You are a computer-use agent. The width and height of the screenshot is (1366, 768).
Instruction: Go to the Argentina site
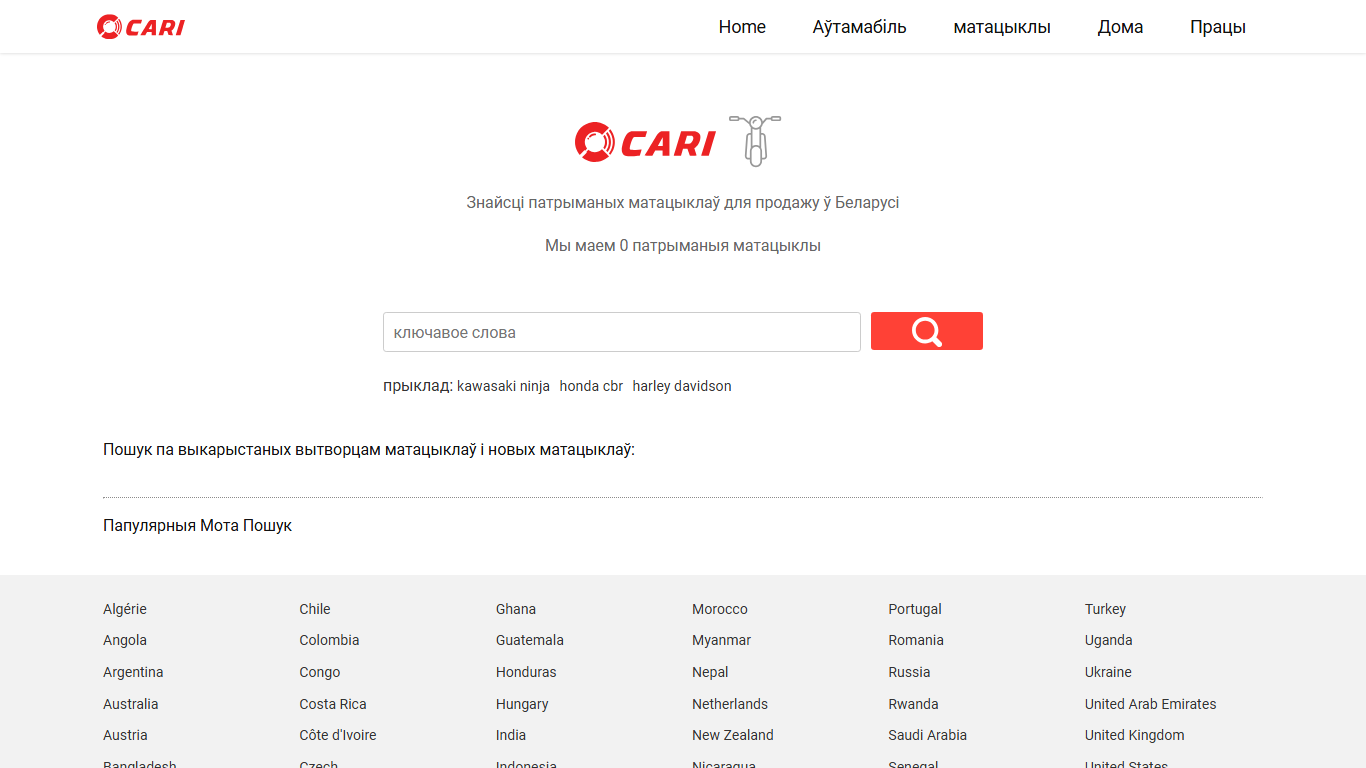point(133,672)
